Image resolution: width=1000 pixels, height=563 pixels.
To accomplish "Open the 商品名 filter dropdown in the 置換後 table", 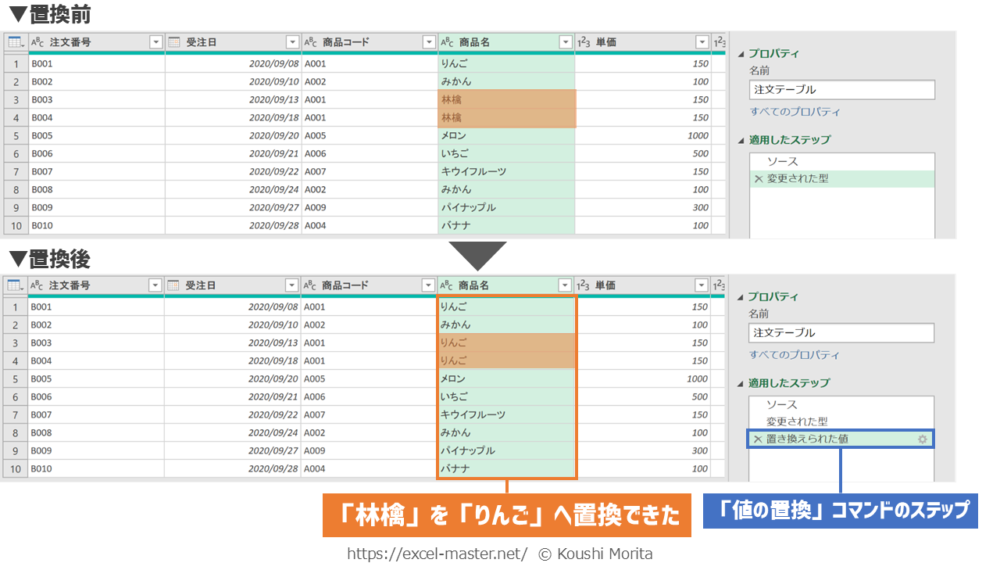I will pos(565,286).
